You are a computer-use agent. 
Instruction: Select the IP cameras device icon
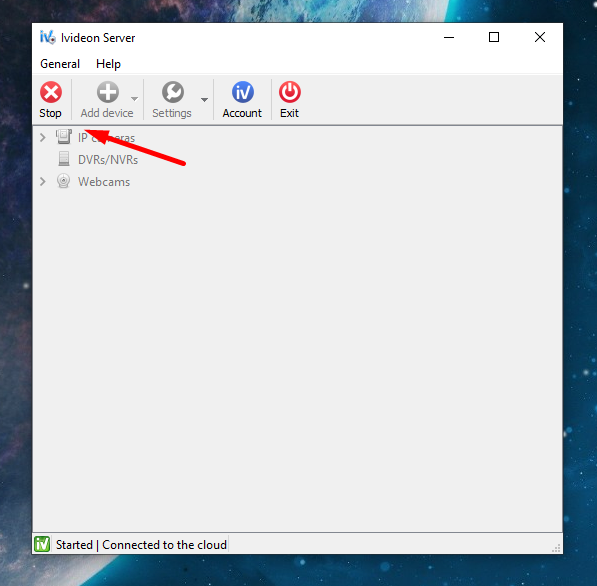64,137
